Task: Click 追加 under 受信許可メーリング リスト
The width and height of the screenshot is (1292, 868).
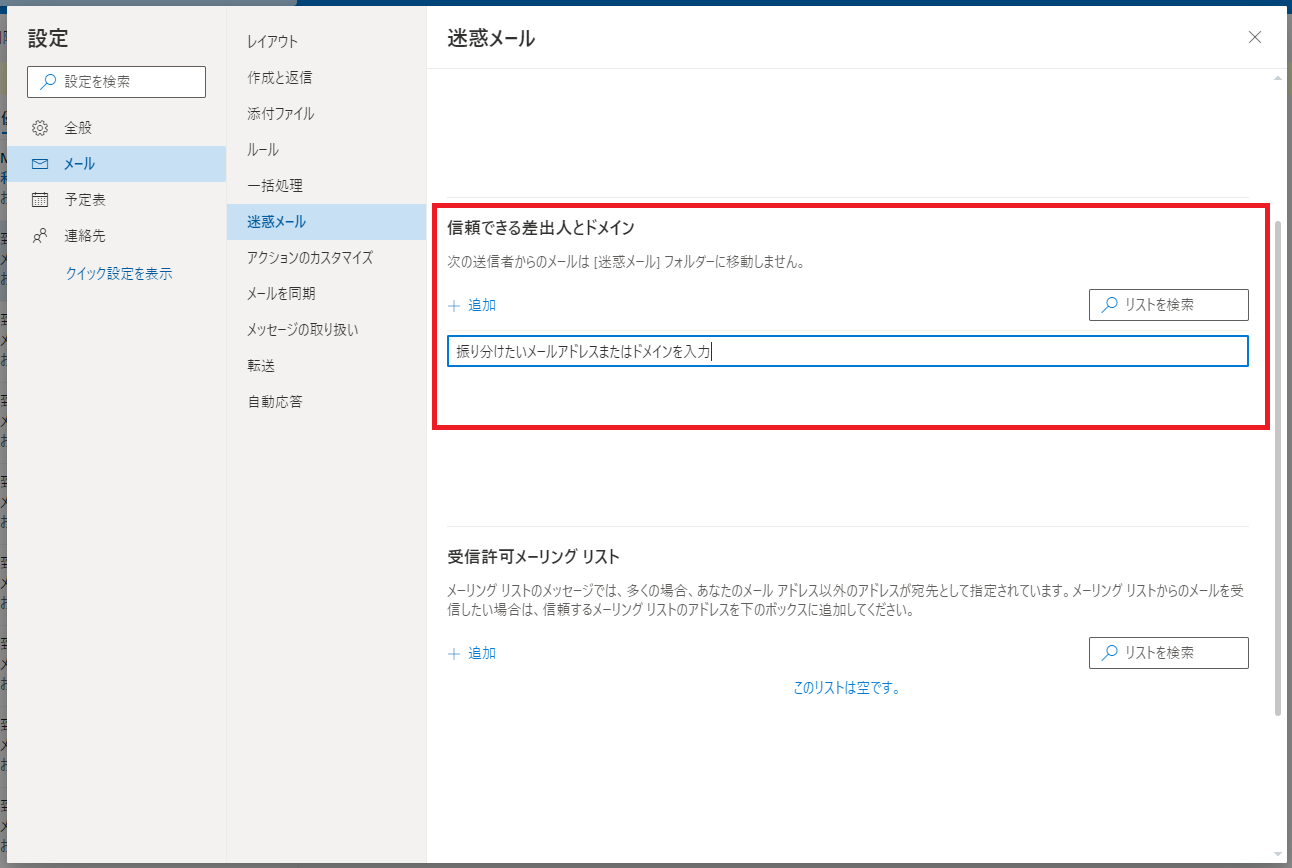Action: coord(472,654)
